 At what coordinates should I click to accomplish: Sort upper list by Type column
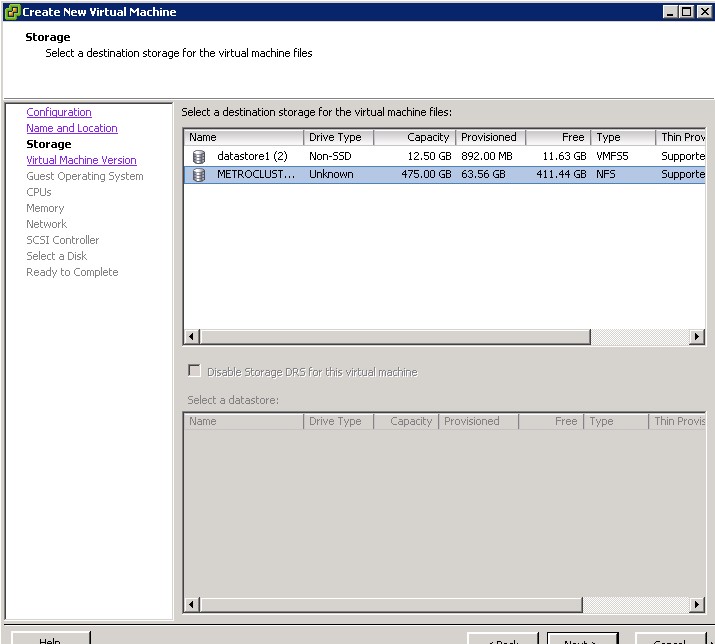tap(622, 137)
